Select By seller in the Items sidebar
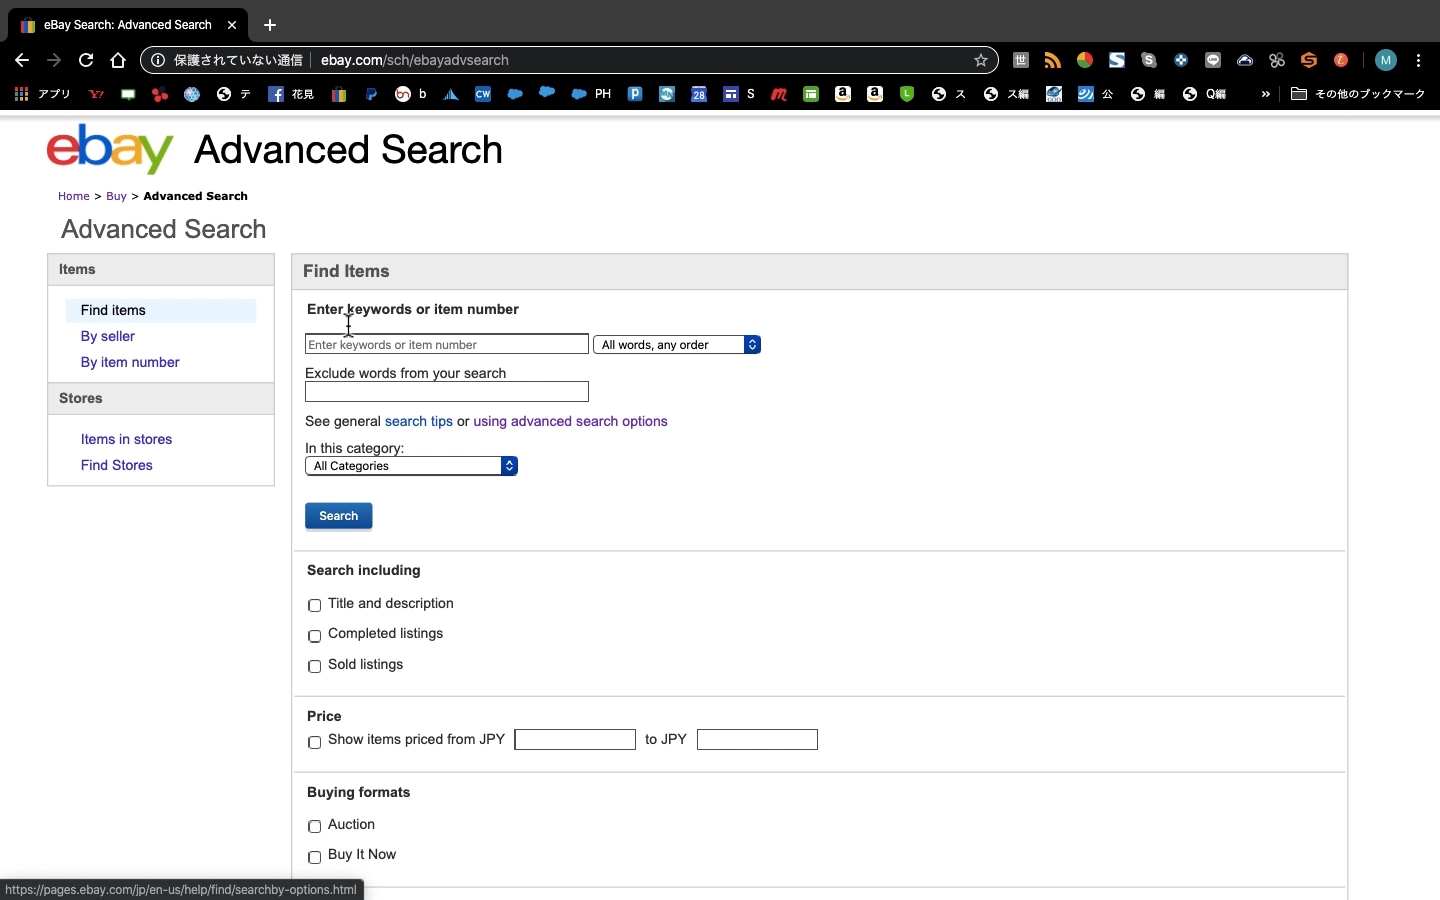Image resolution: width=1440 pixels, height=900 pixels. pos(108,336)
